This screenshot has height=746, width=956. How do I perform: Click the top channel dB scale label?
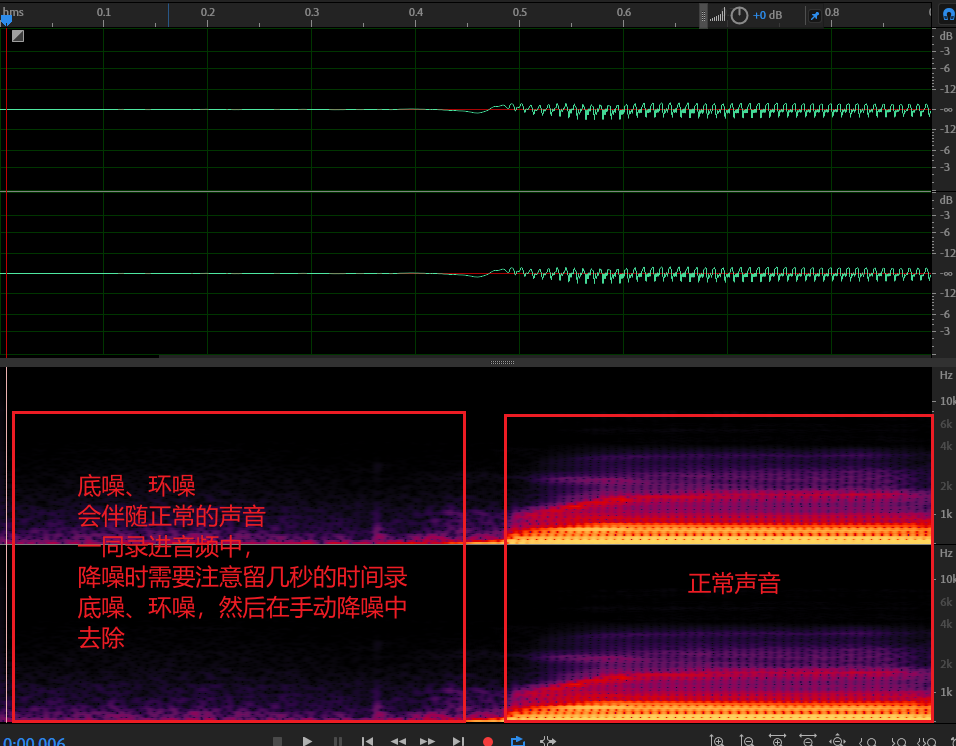[946, 36]
